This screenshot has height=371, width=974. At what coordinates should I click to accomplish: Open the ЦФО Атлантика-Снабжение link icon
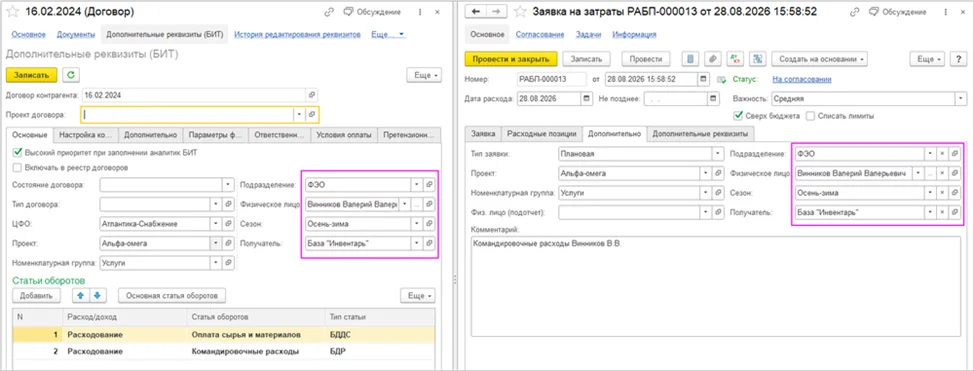click(229, 224)
